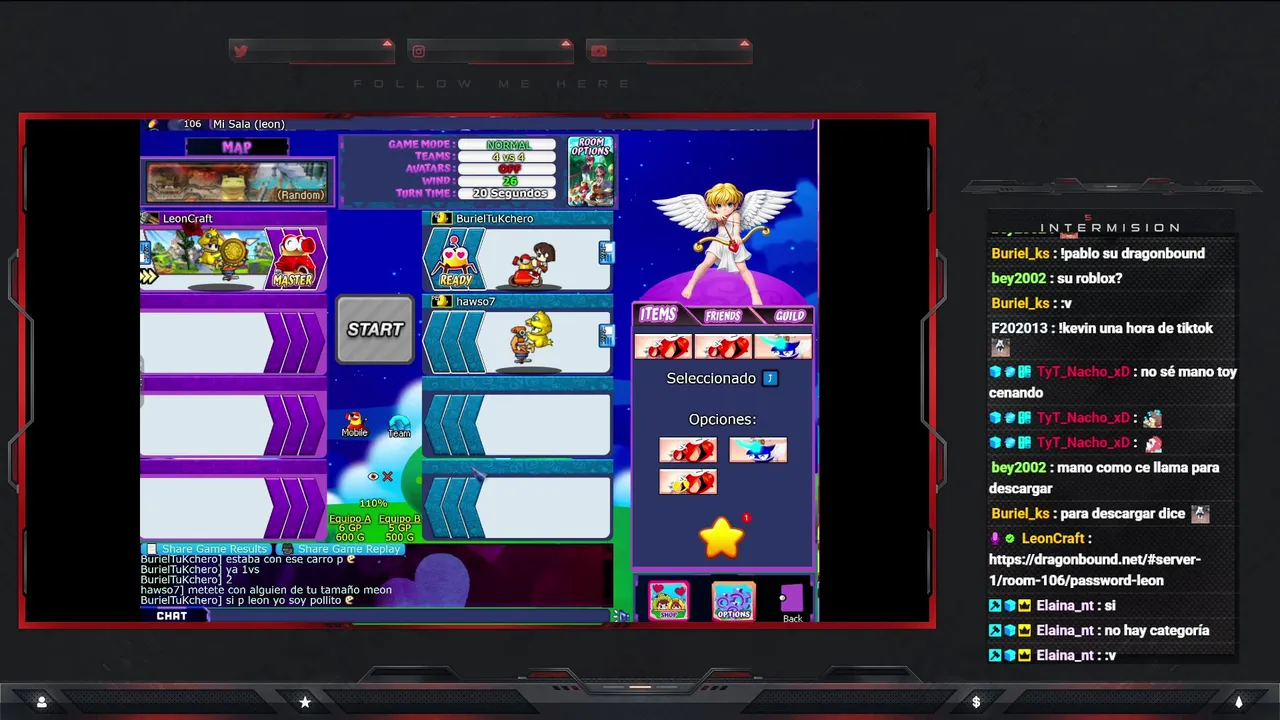Click the CHAT label button
Screen dimensions: 1280x720
[x=172, y=616]
